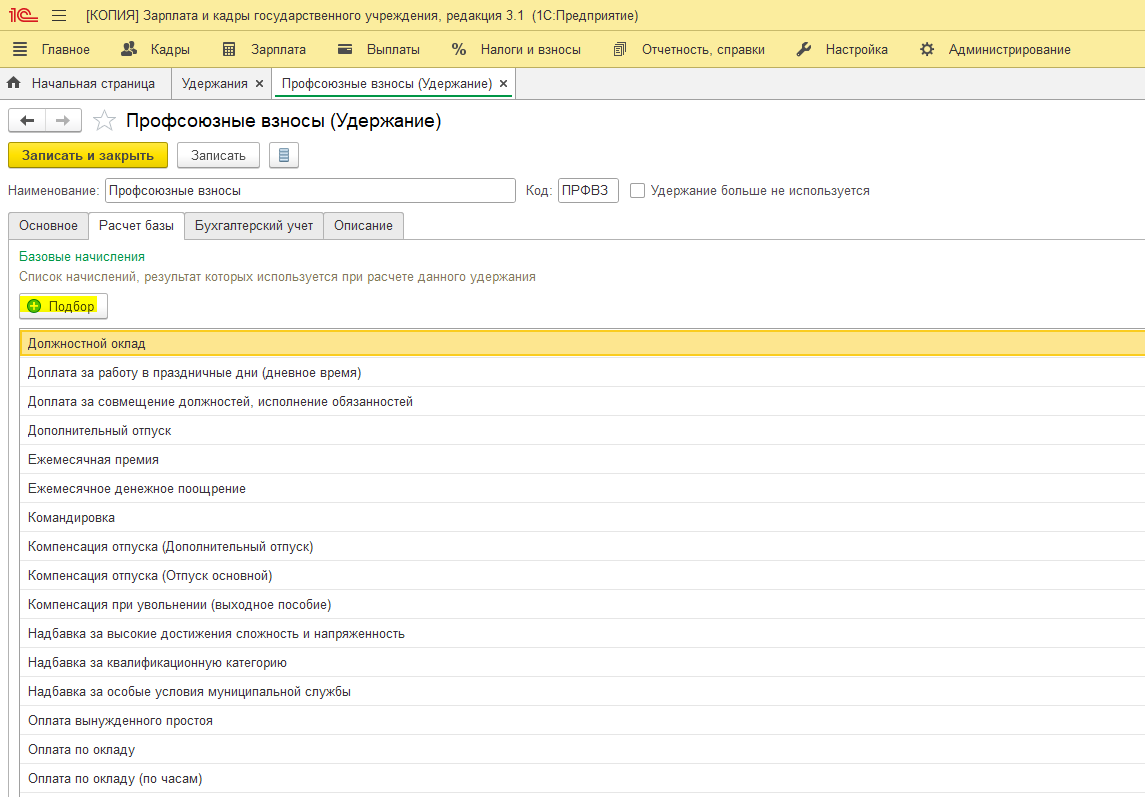1145x797 pixels.
Task: Select Оплата вынужденного простоя row
Action: click(583, 720)
